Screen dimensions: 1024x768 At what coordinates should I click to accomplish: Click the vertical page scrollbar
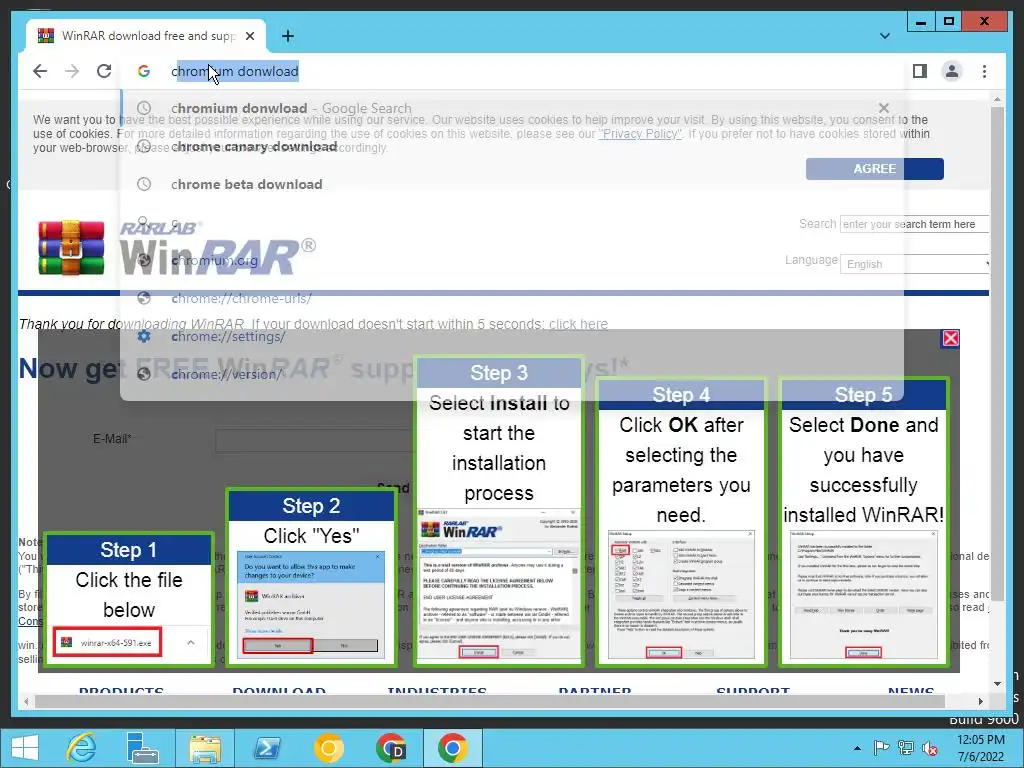tap(997, 353)
